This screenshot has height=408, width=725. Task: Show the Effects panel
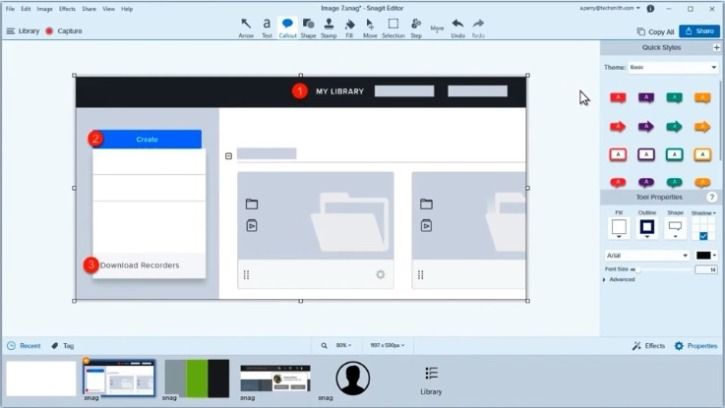648,346
